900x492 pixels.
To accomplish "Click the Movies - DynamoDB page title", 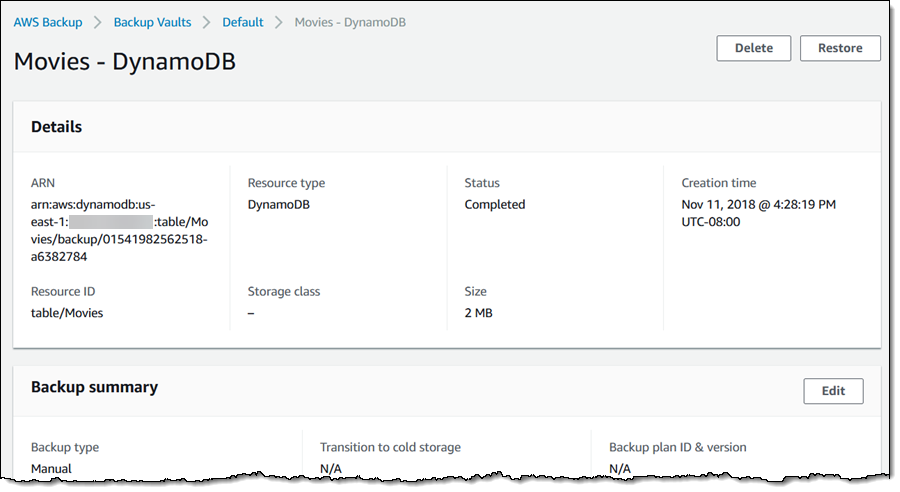I will 125,61.
